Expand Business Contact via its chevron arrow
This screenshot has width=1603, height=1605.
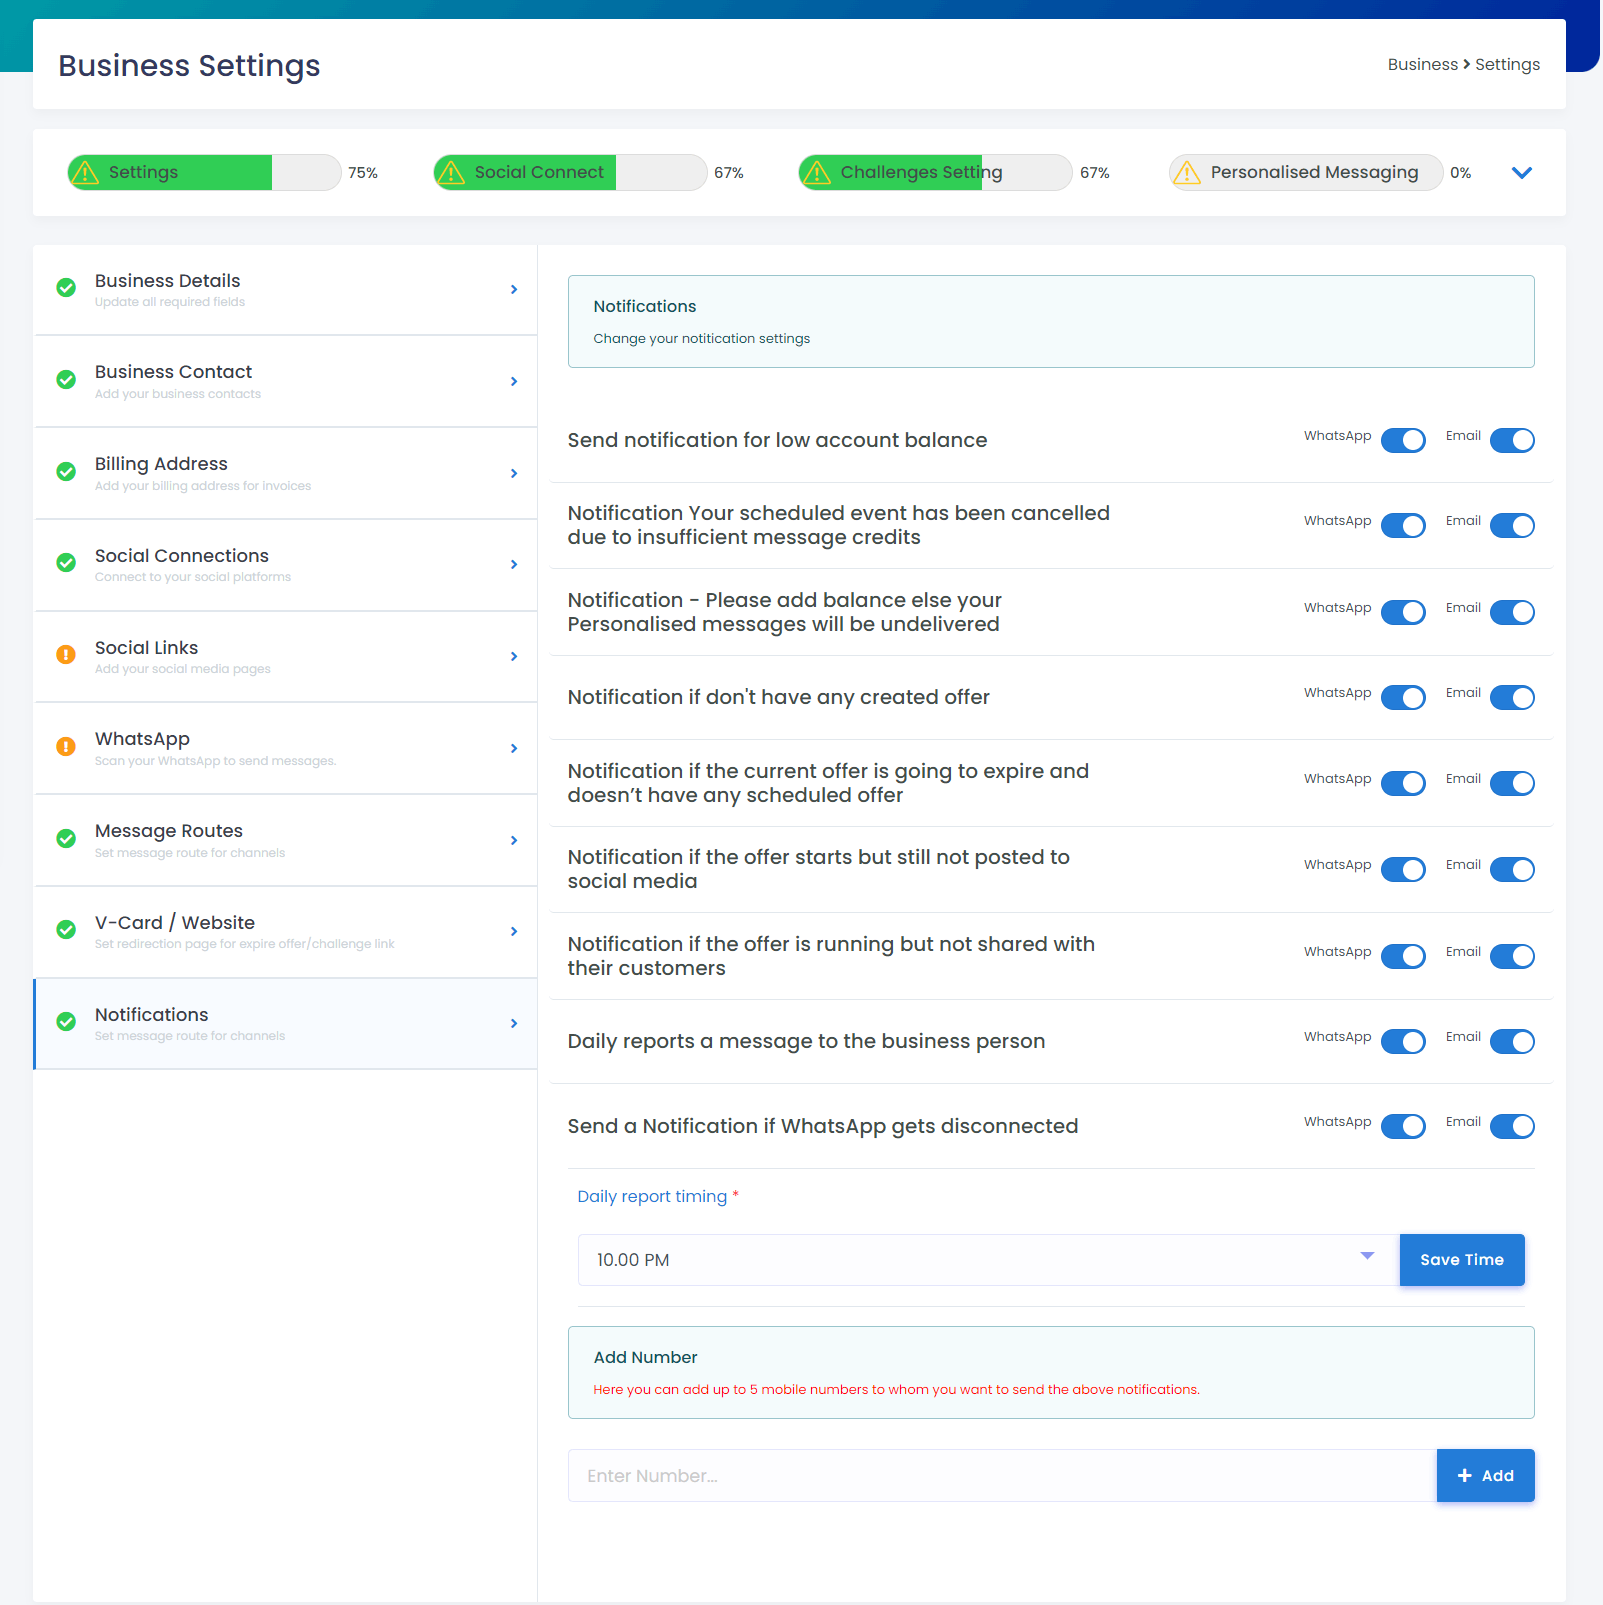coord(514,381)
